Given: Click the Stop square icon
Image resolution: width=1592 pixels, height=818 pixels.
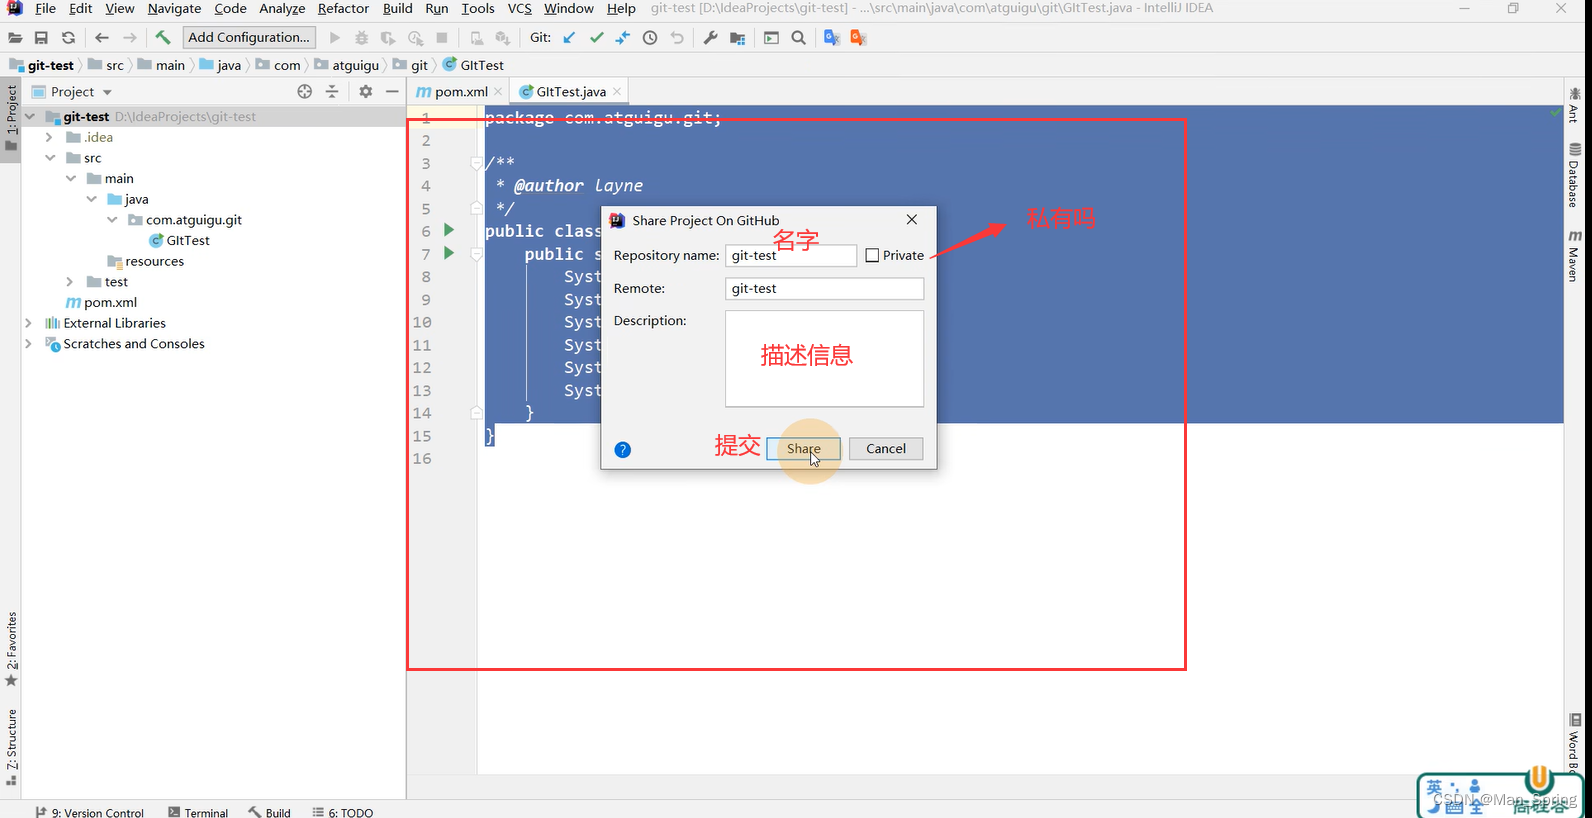Looking at the screenshot, I should (442, 38).
